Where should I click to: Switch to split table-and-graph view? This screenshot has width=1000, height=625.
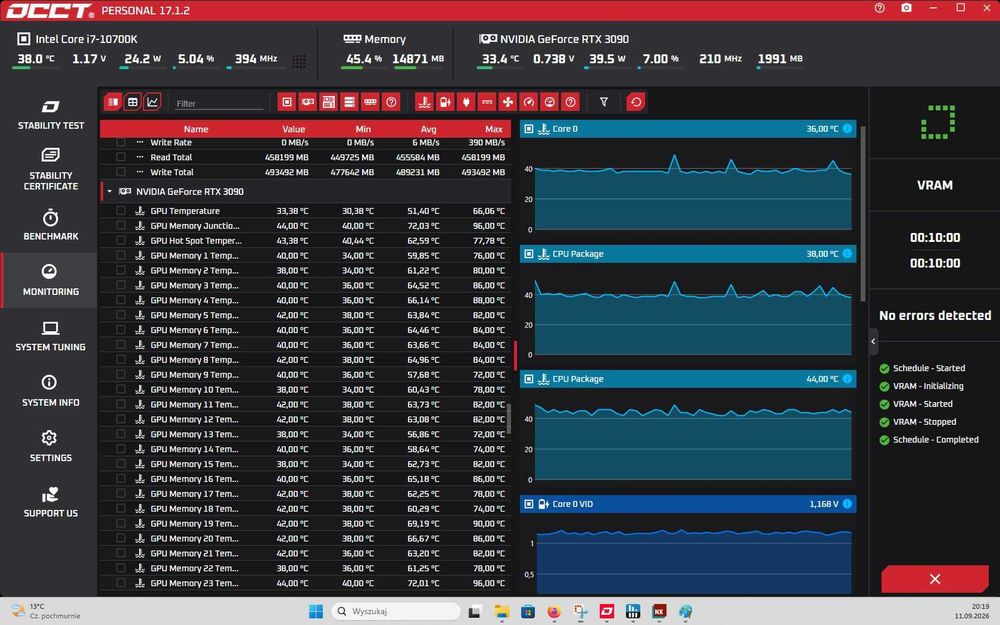(113, 102)
